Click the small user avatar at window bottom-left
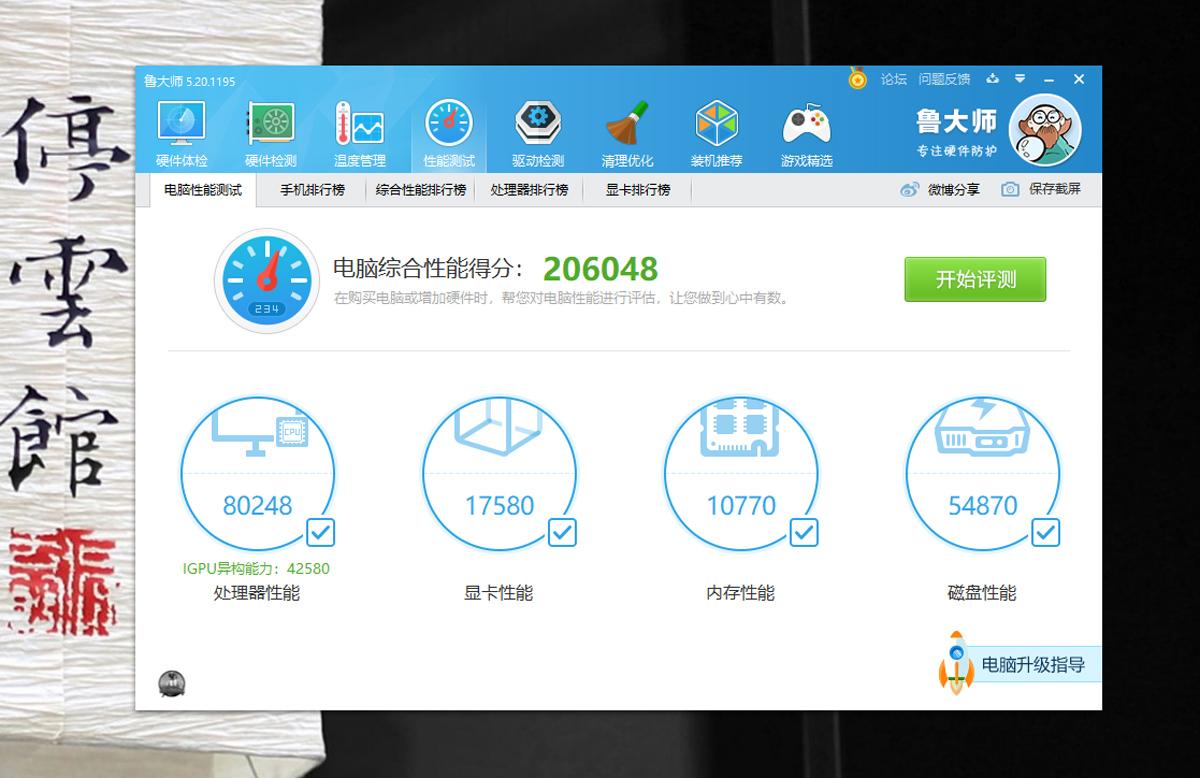This screenshot has height=778, width=1200. [x=172, y=683]
